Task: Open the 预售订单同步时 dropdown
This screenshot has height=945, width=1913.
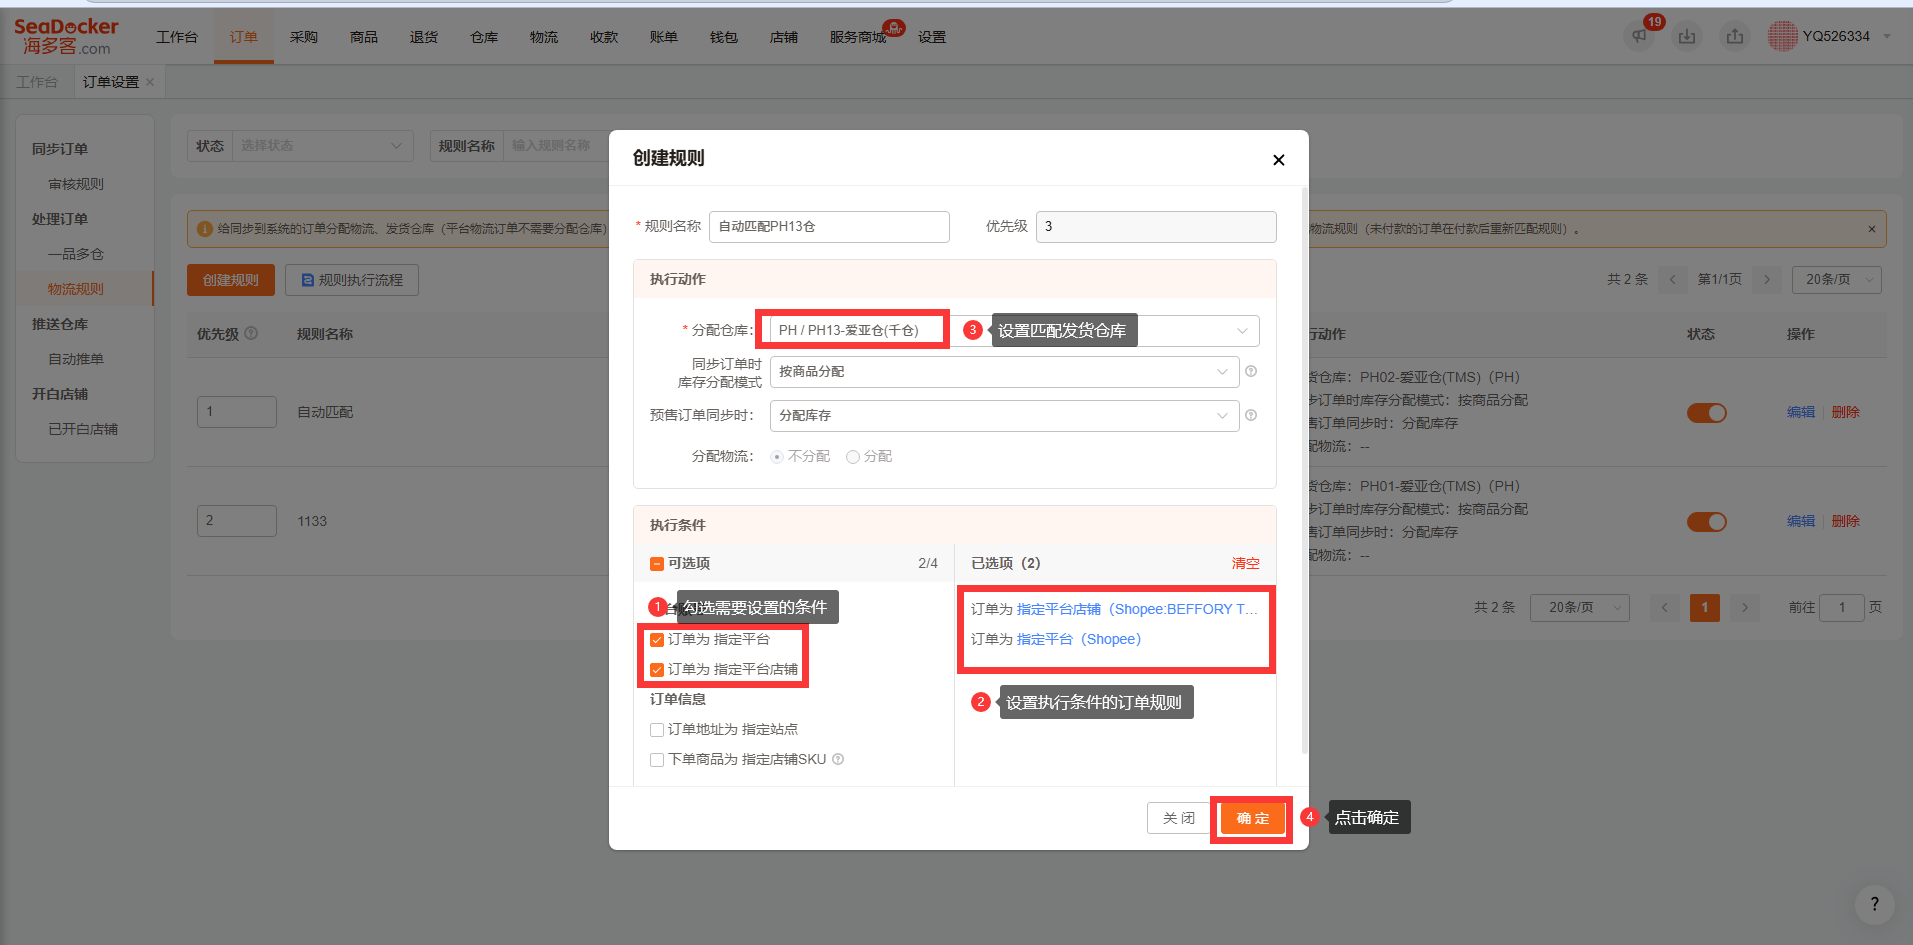Action: pyautogui.click(x=1004, y=416)
